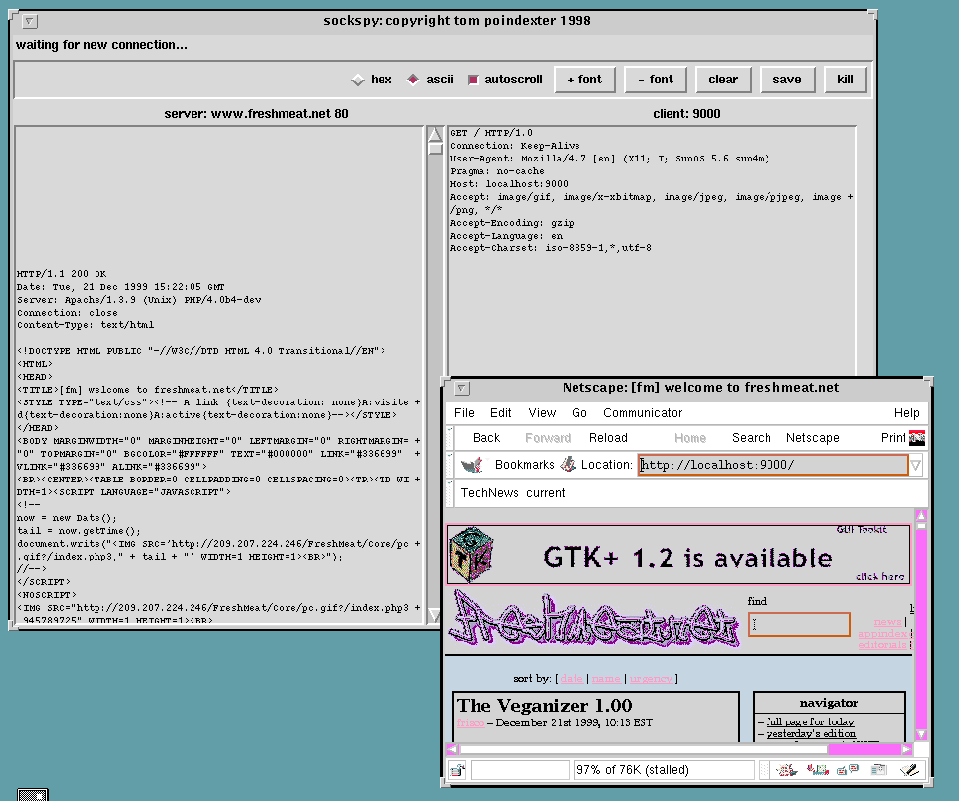The height and width of the screenshot is (801, 959).
Task: Open the editorials link
Action: click(883, 644)
